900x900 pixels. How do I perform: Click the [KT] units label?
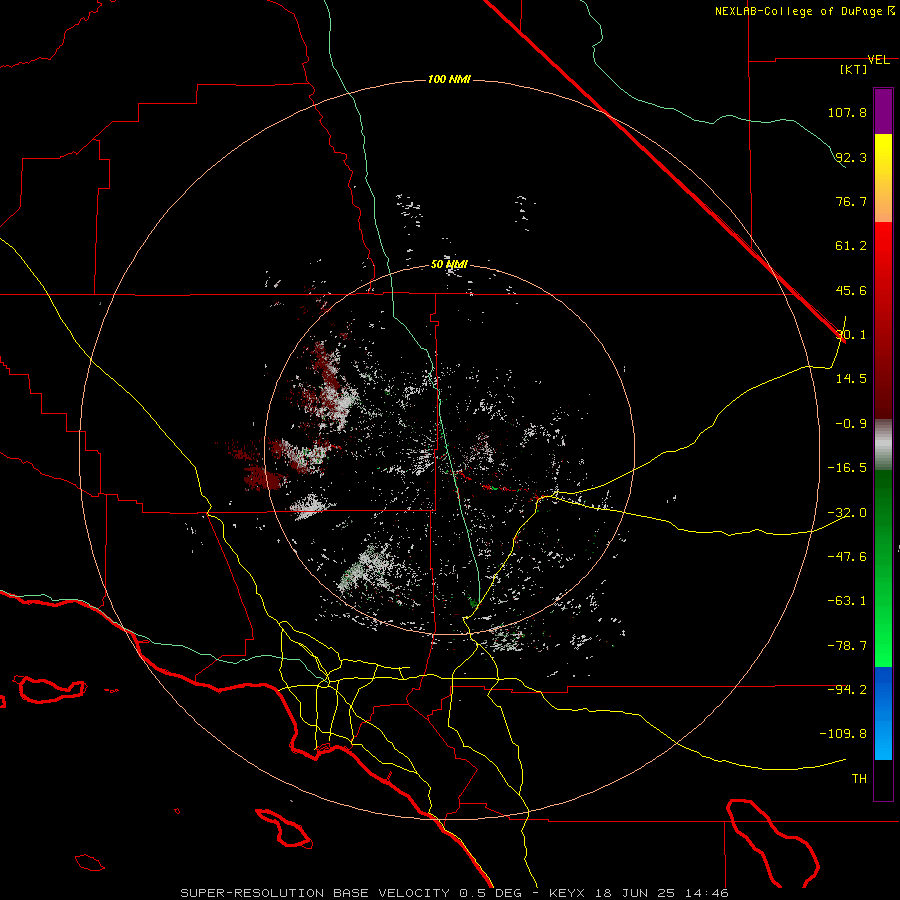tap(854, 69)
